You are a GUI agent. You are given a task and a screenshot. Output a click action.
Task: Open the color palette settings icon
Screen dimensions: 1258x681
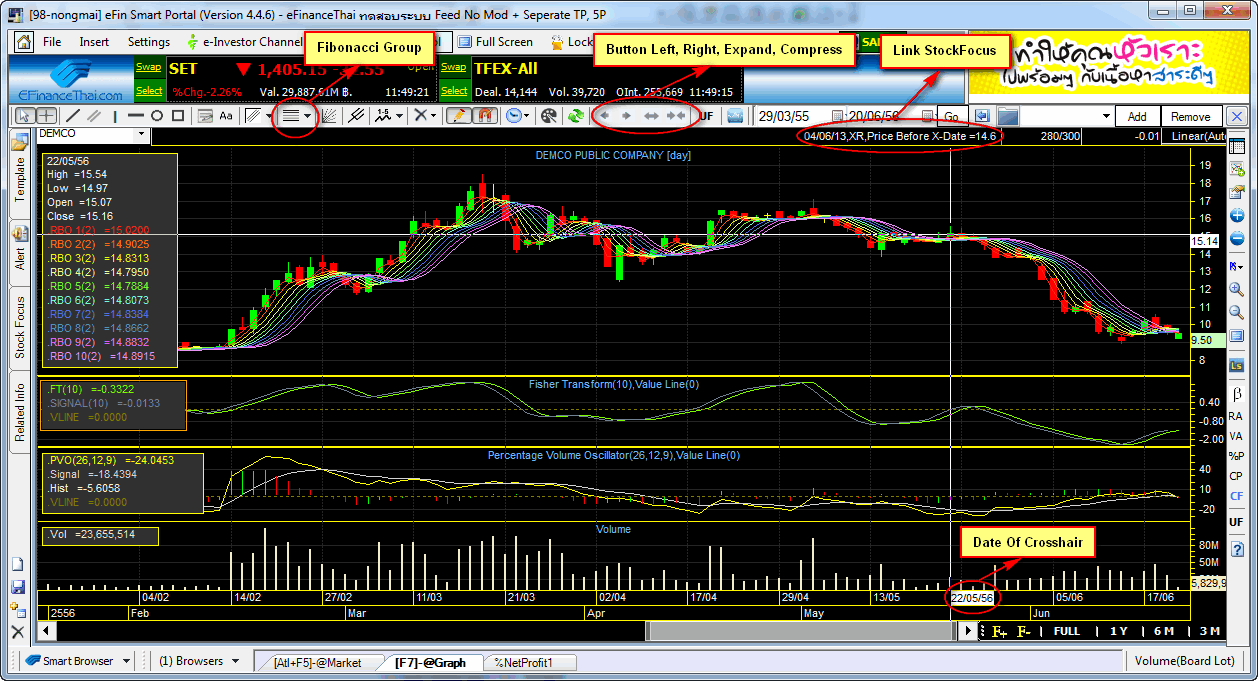tap(548, 116)
